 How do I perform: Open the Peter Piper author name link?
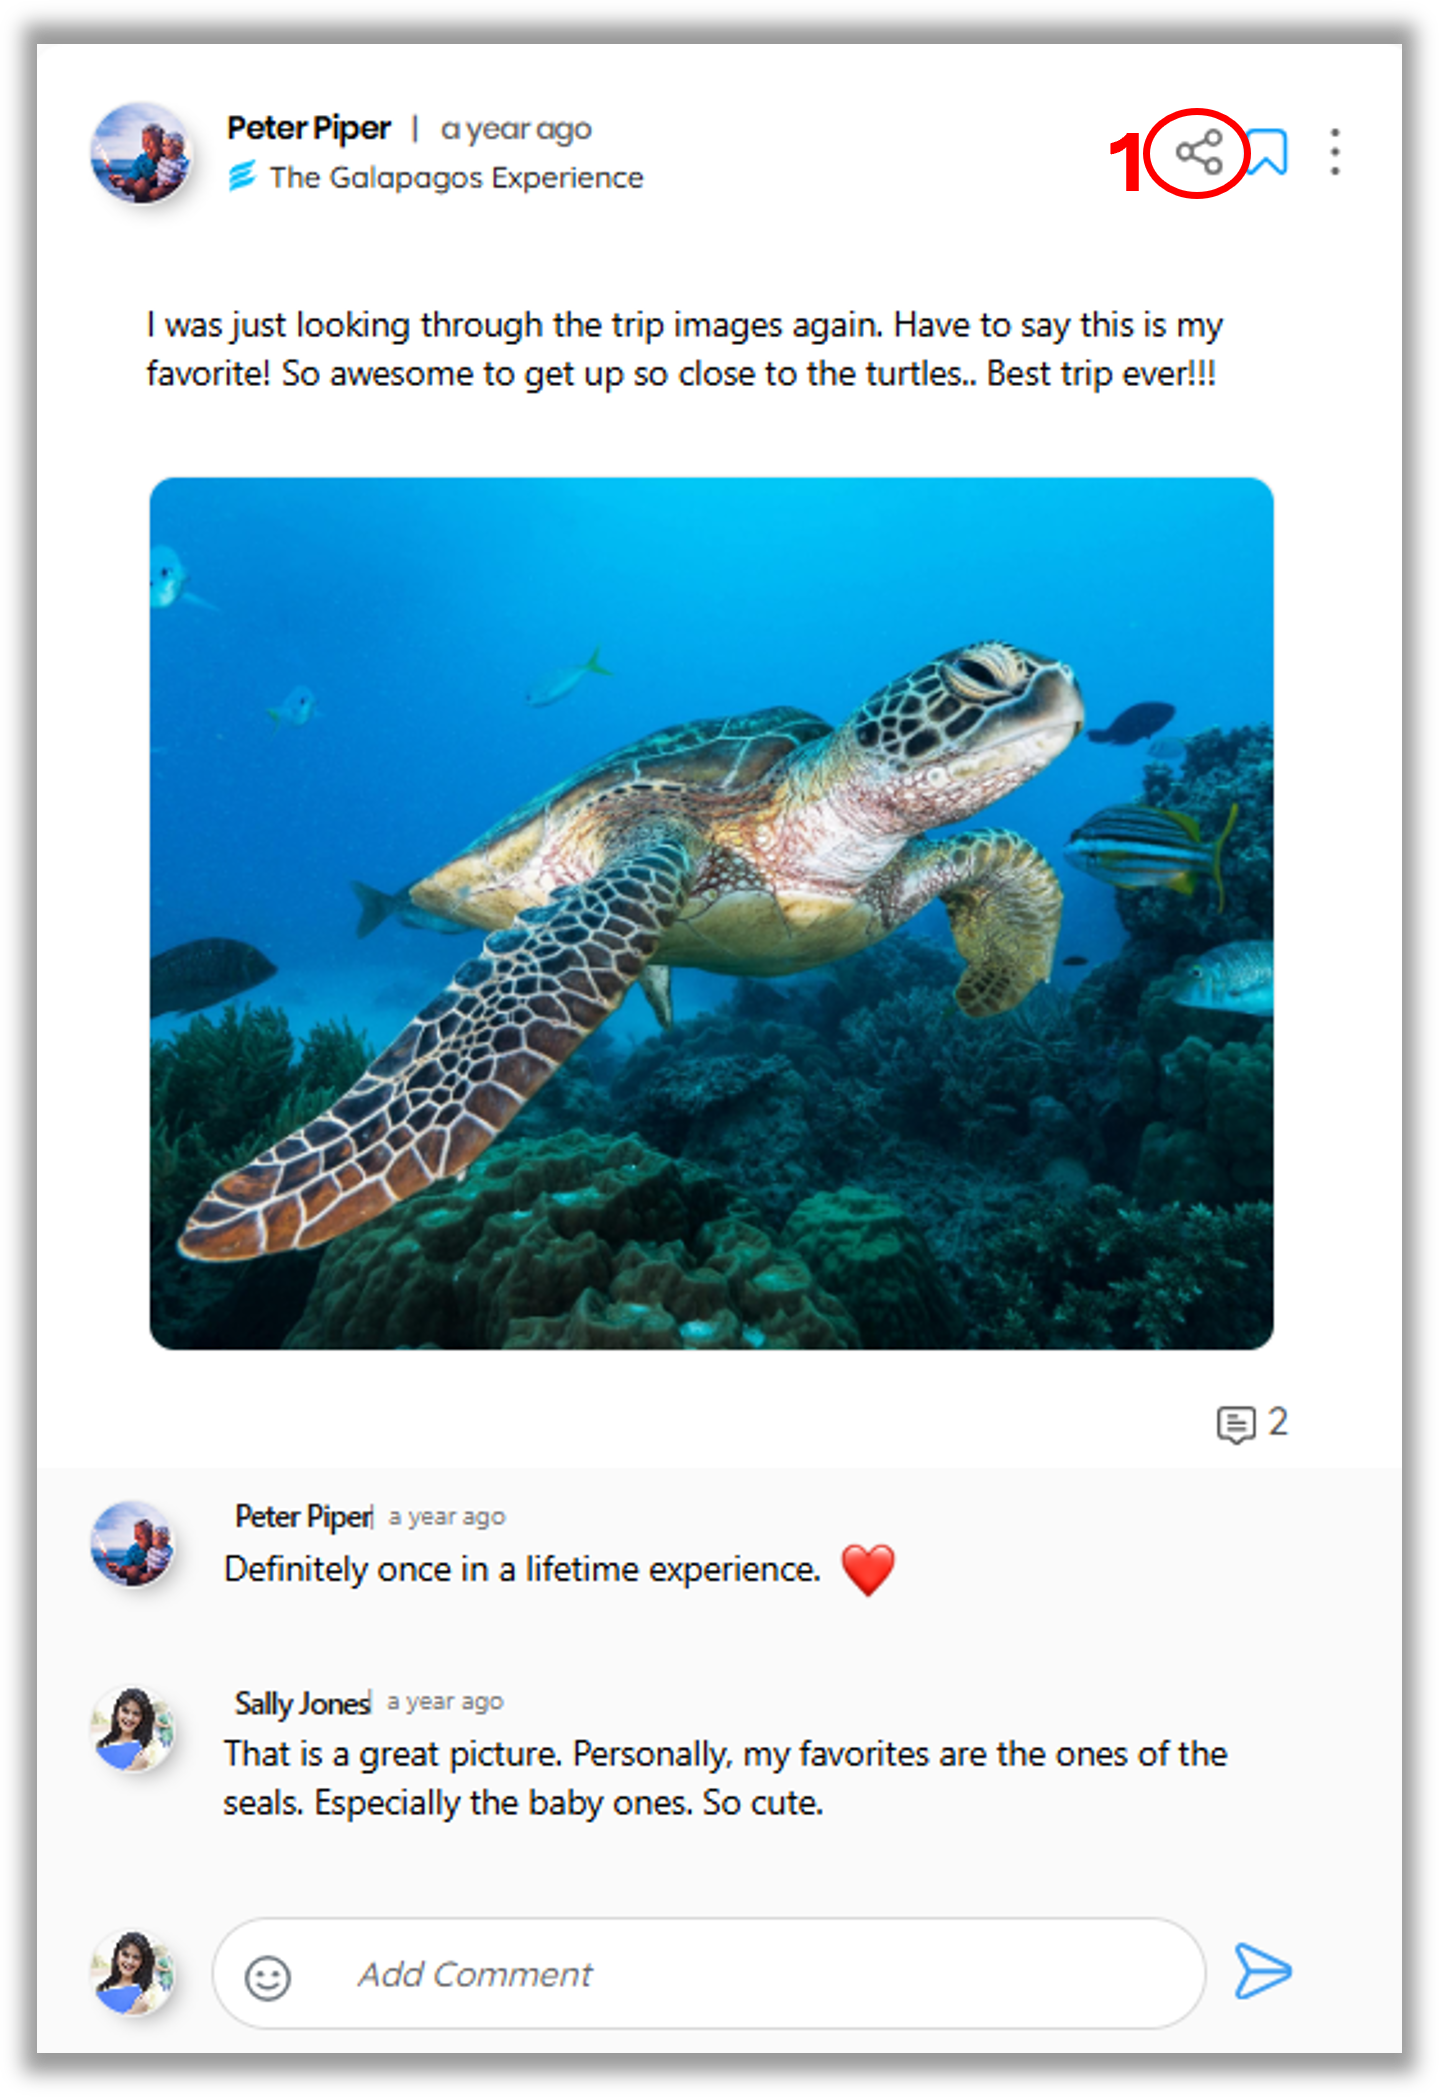308,129
